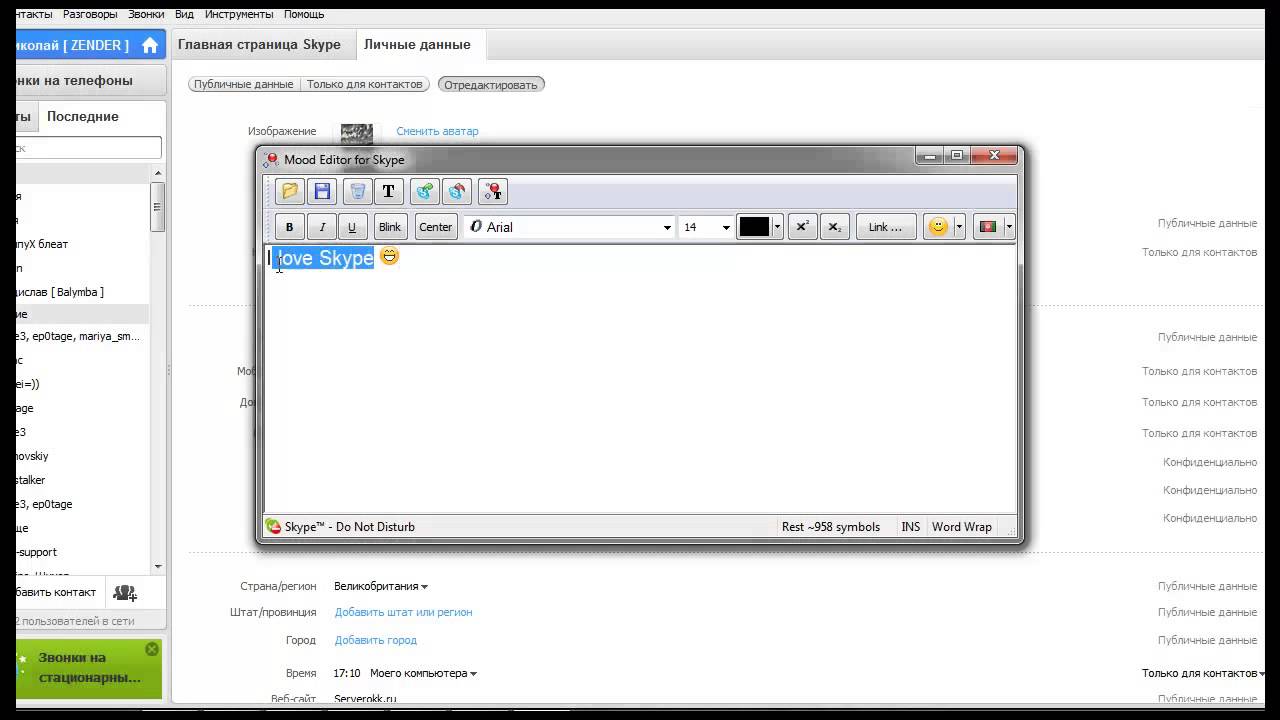Screen dimensions: 1280x720
Task: Open the emoticon list dropdown arrow
Action: [959, 227]
